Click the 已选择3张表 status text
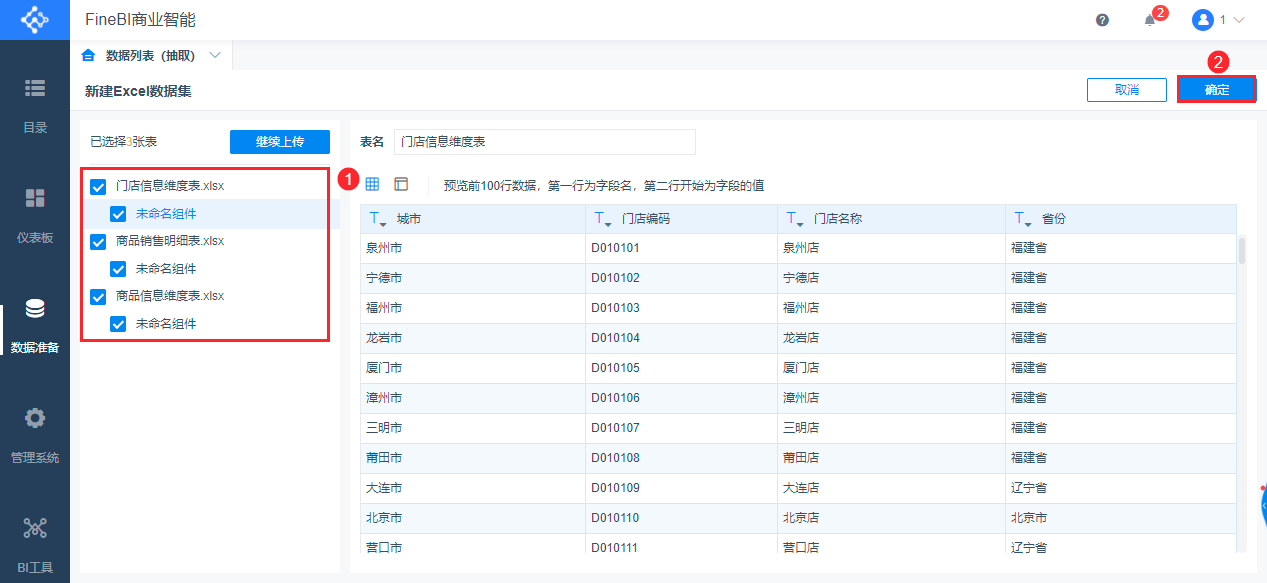 click(123, 142)
